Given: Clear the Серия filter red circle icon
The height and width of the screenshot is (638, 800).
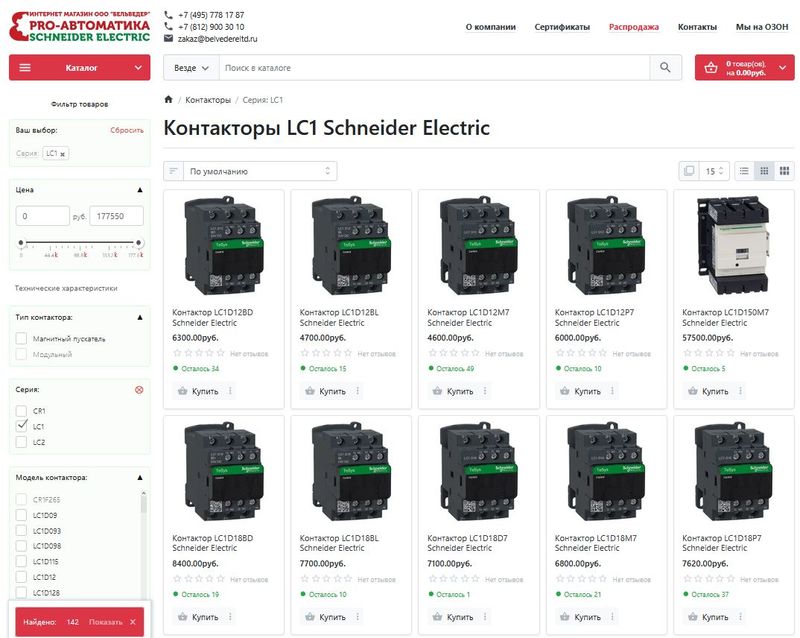Looking at the screenshot, I should 139,390.
